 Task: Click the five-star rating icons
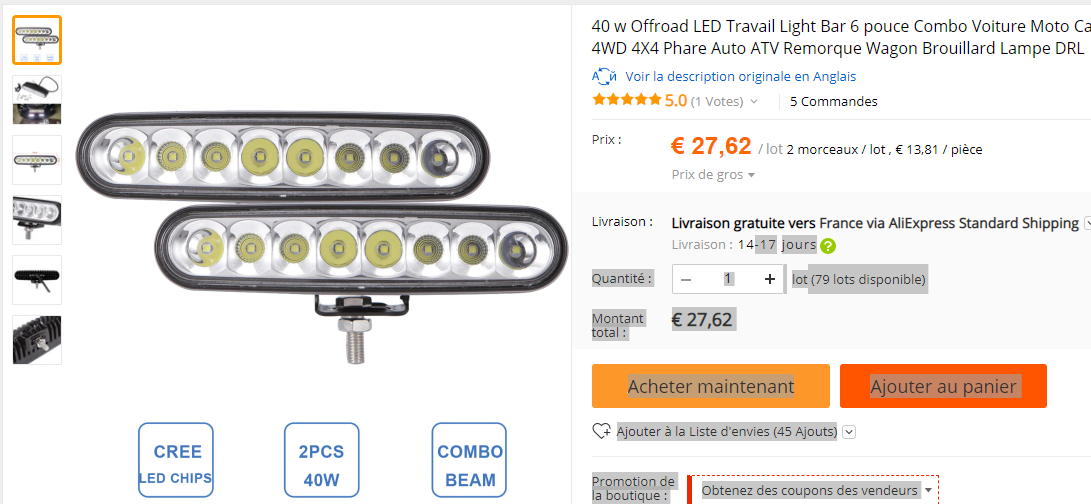point(626,100)
